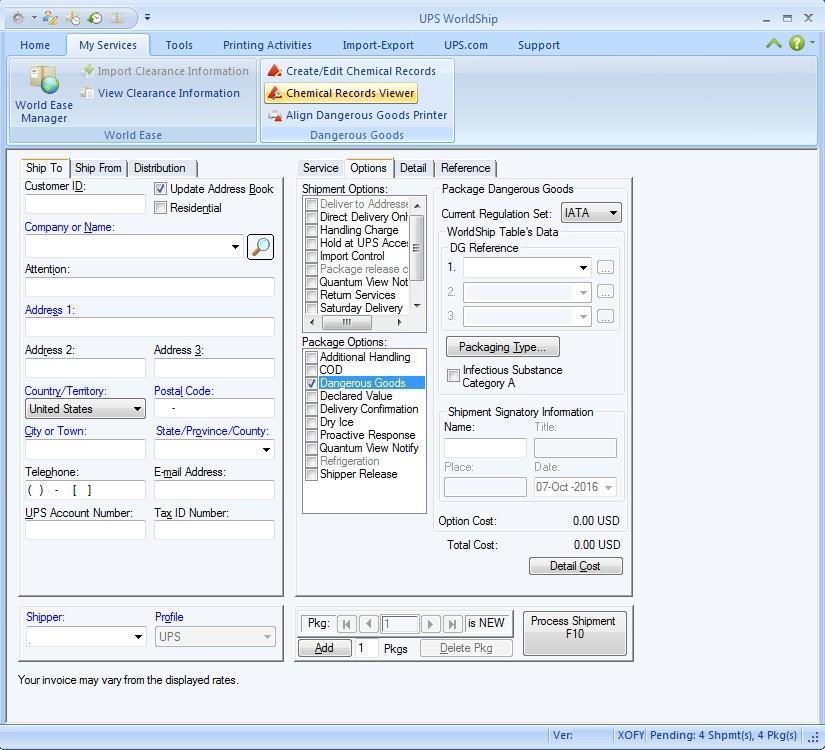Click the Postal Code field
825x750 pixels.
(x=214, y=408)
